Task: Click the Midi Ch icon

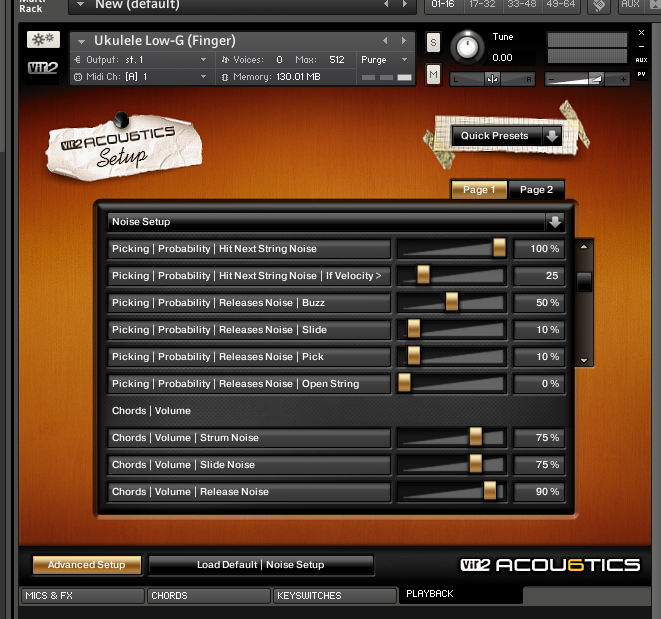Action: (78, 77)
